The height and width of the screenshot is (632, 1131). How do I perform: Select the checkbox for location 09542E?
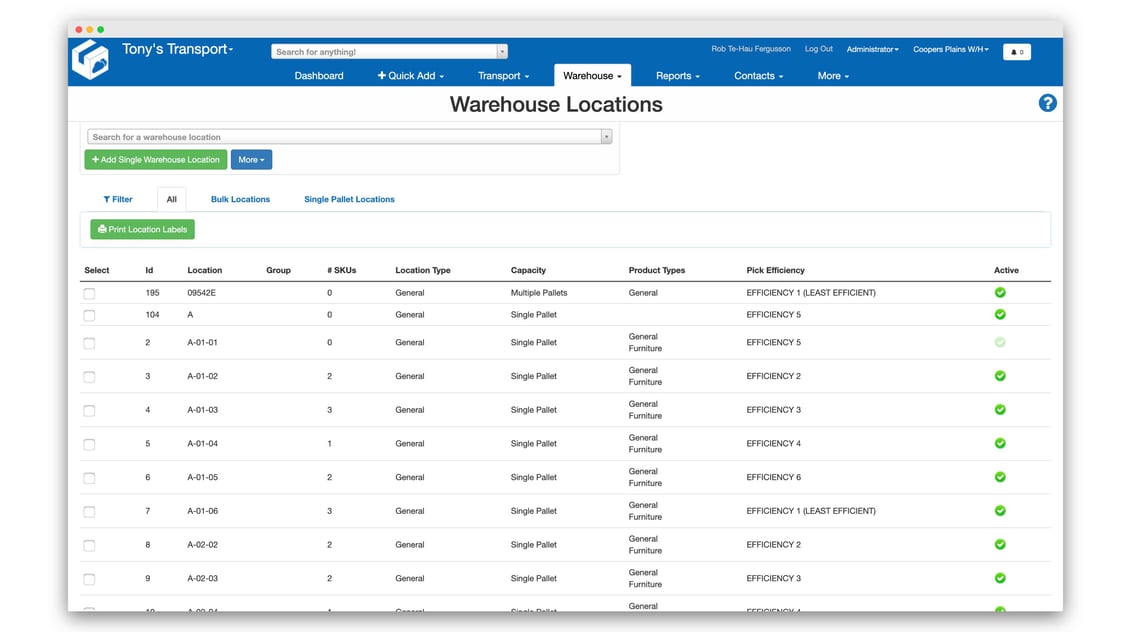(89, 290)
